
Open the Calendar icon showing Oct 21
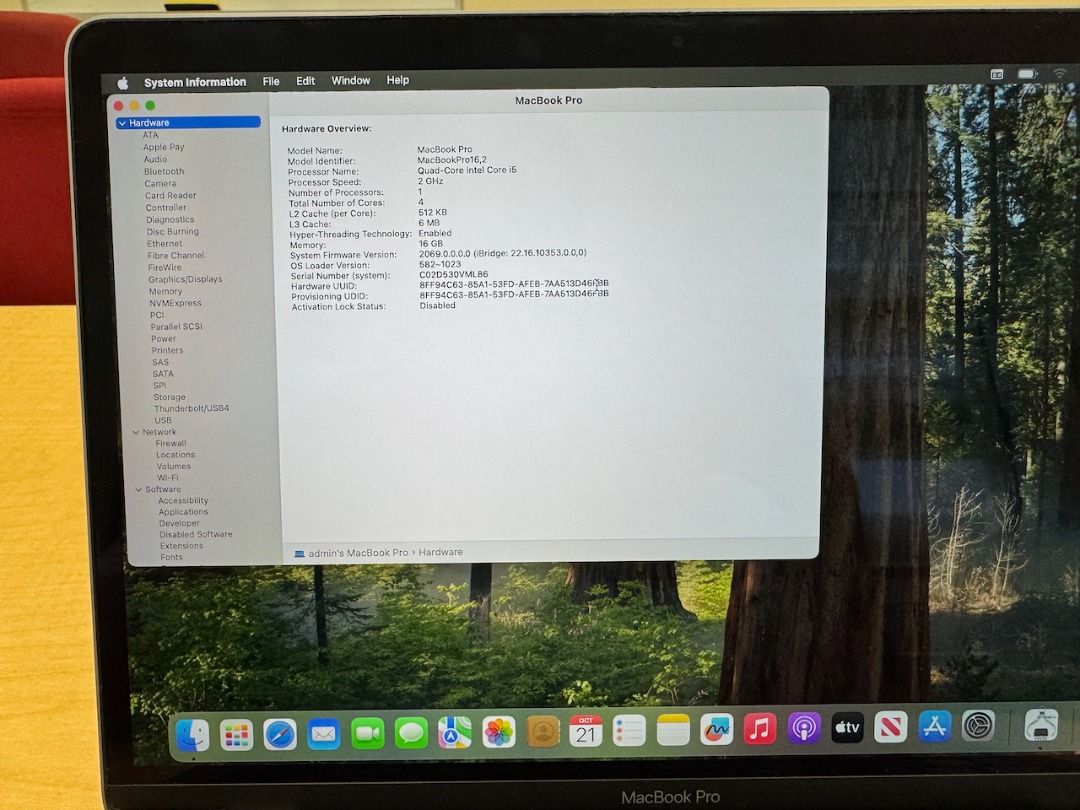(585, 731)
